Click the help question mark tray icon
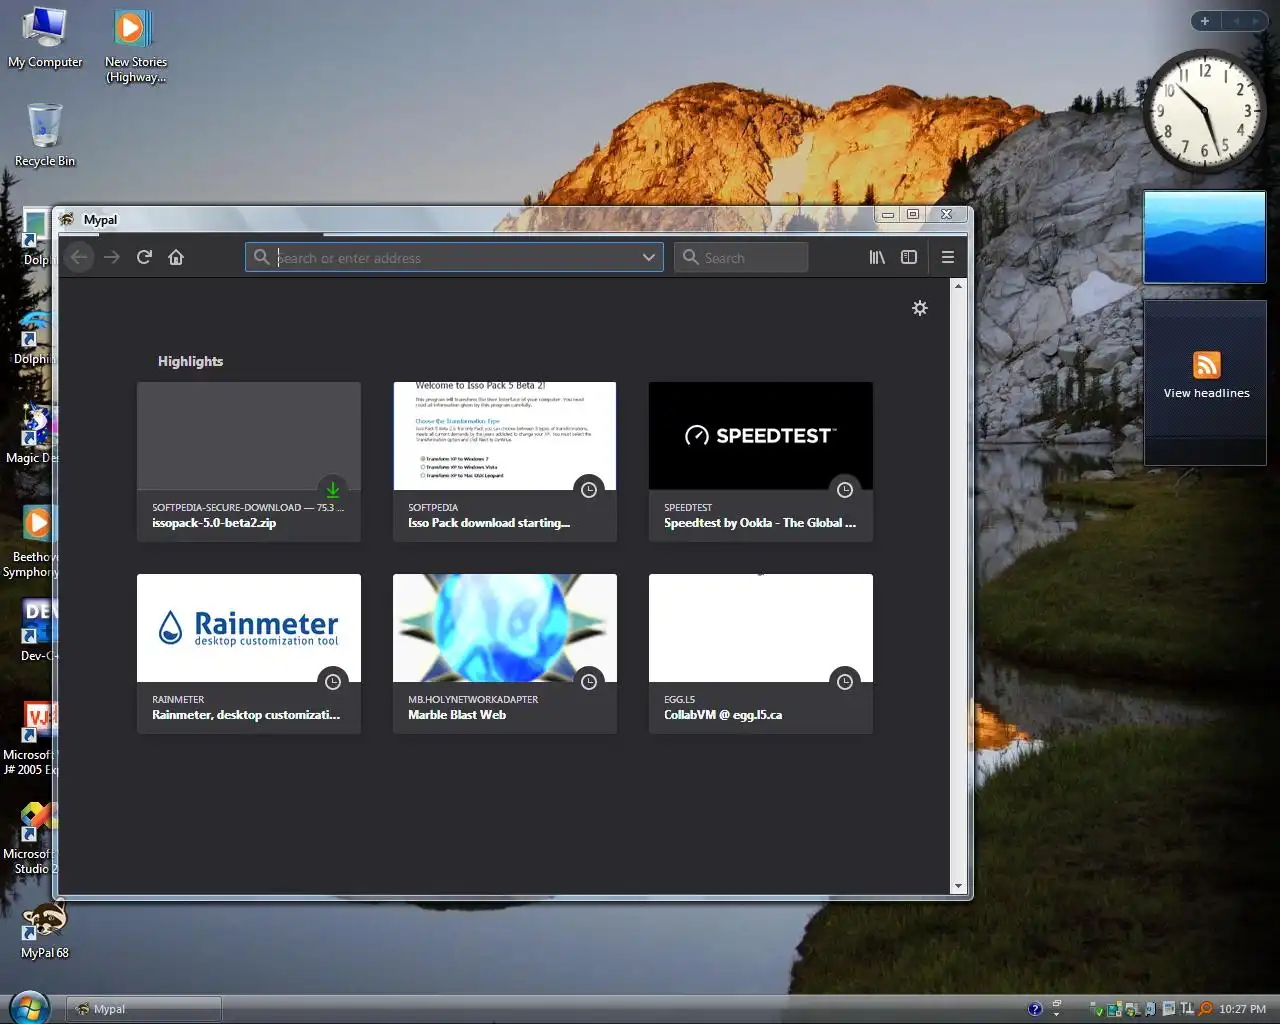 tap(1035, 1009)
